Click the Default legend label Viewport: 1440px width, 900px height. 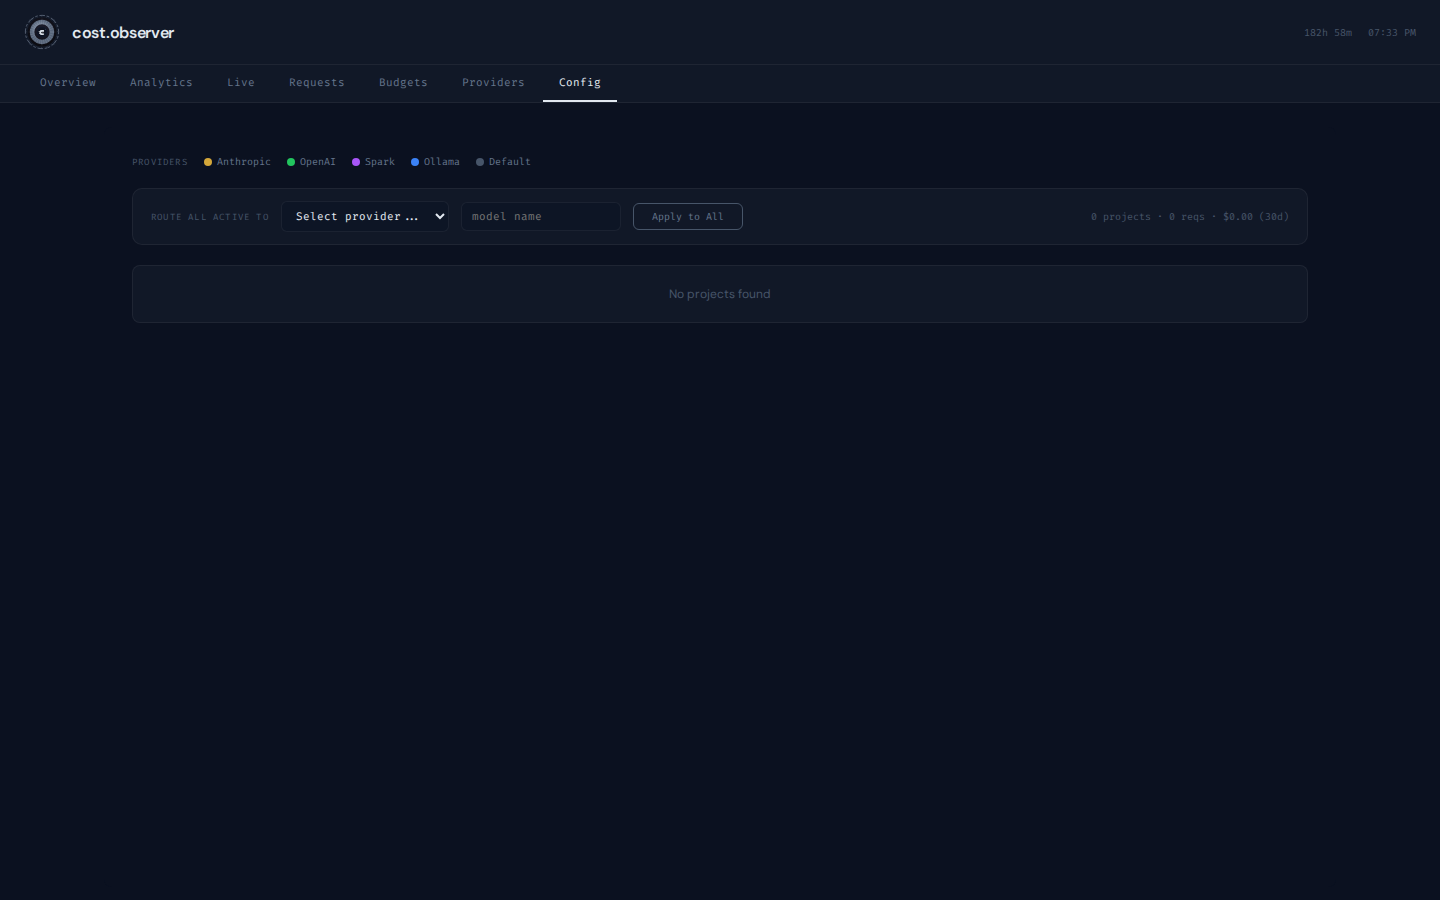pos(510,162)
